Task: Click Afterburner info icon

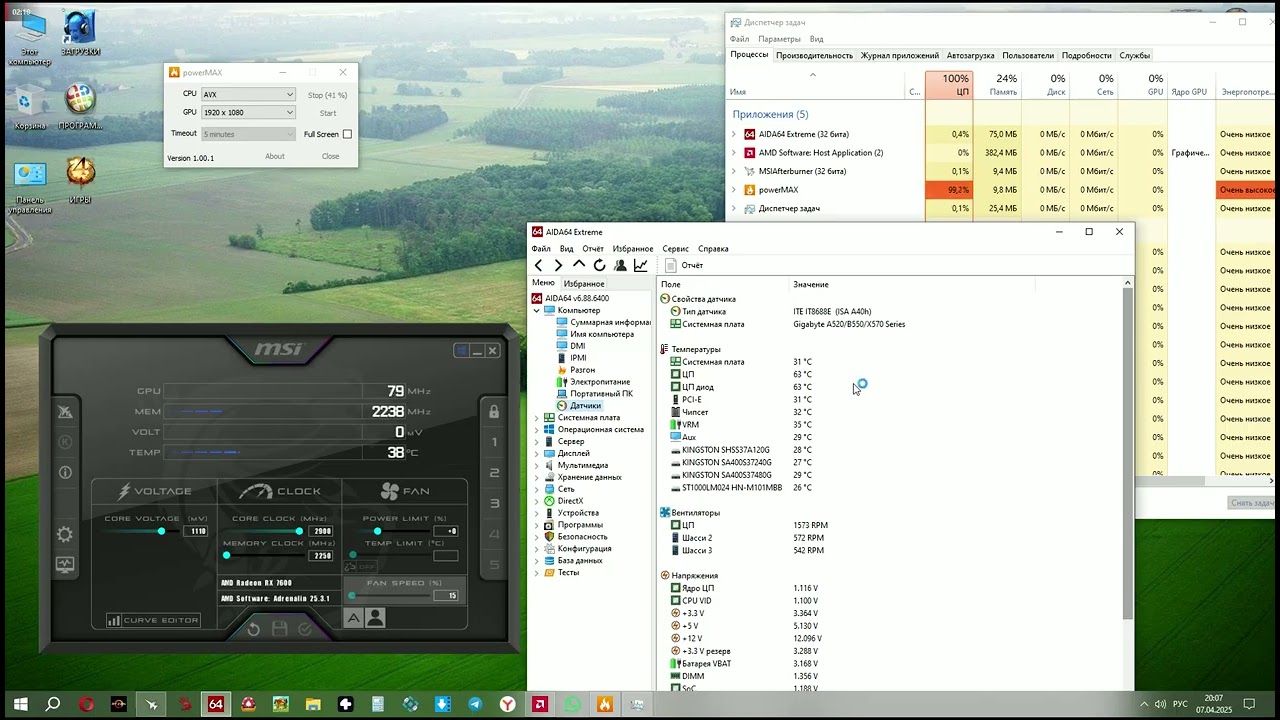Action: point(65,472)
